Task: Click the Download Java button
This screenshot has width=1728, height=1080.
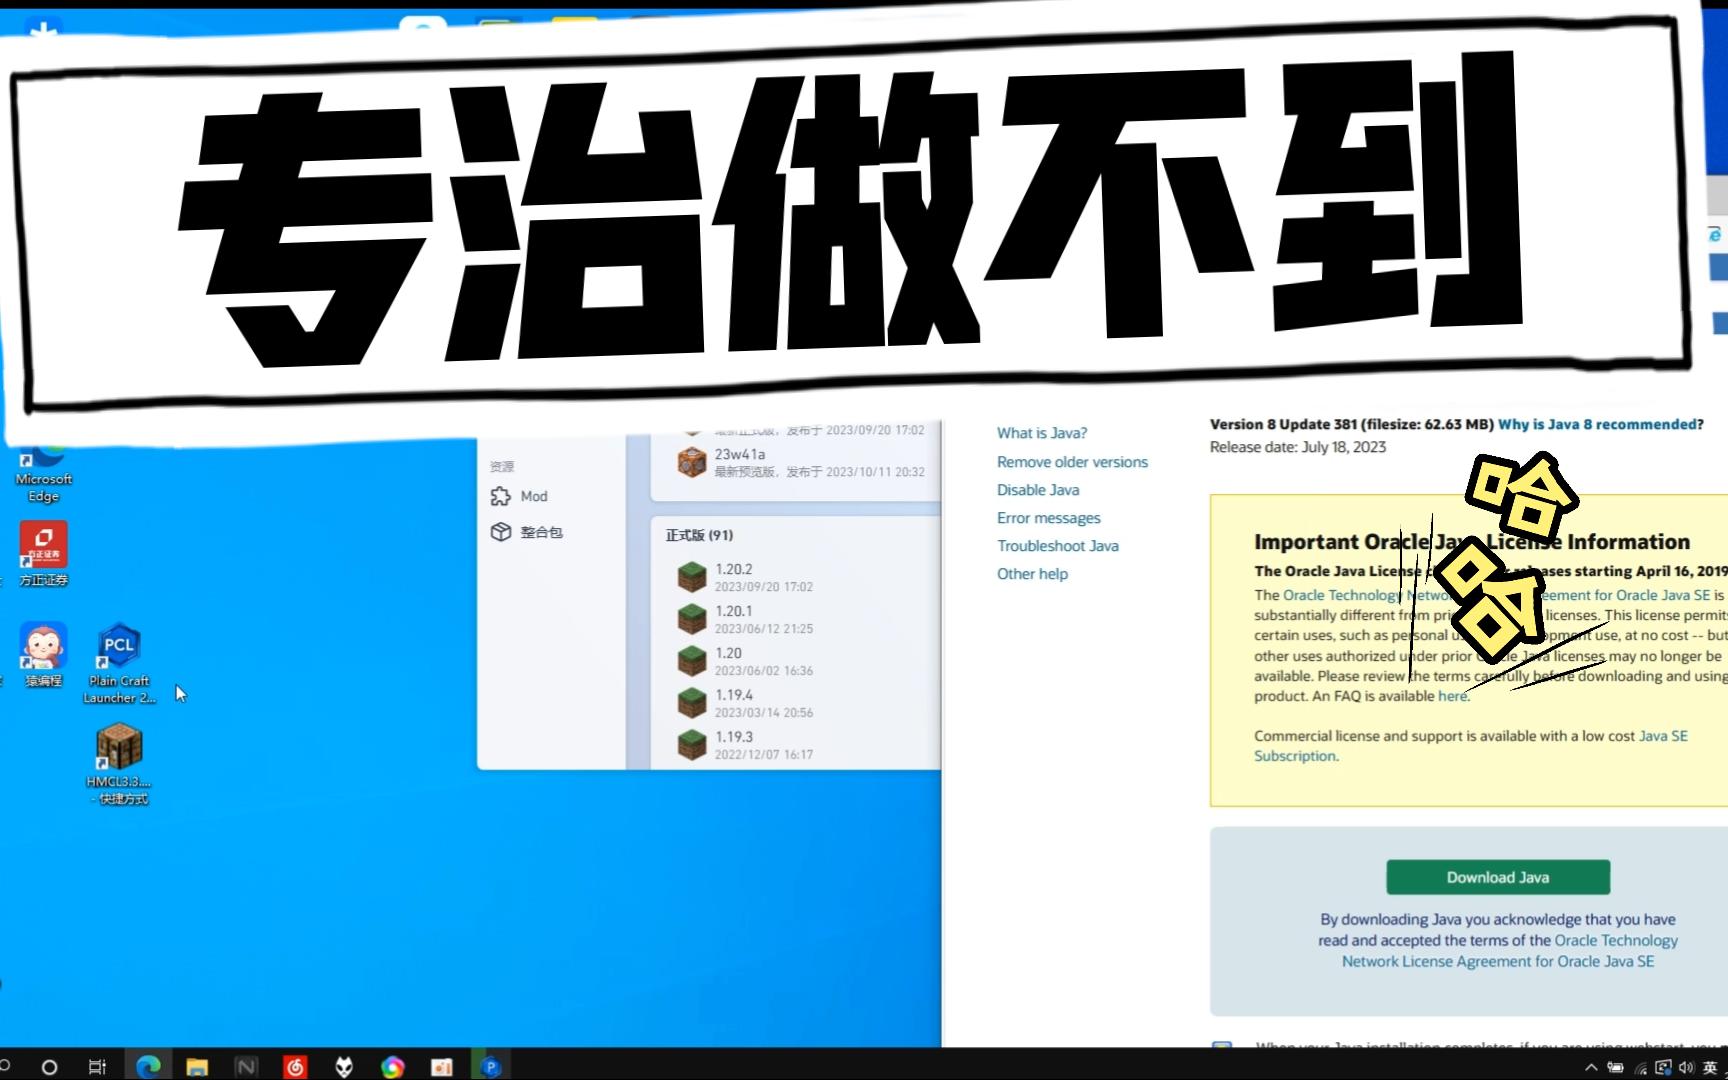Action: pos(1496,877)
